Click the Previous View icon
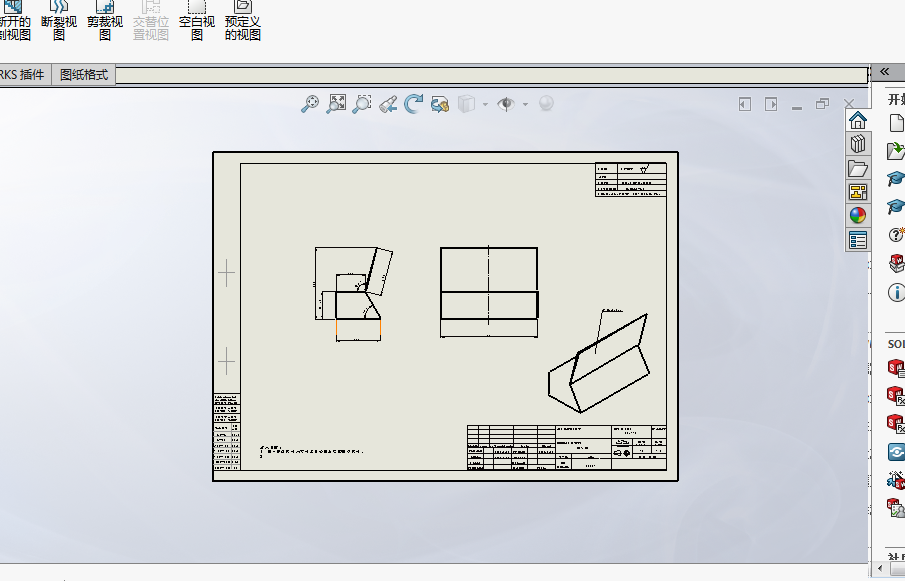 click(388, 104)
